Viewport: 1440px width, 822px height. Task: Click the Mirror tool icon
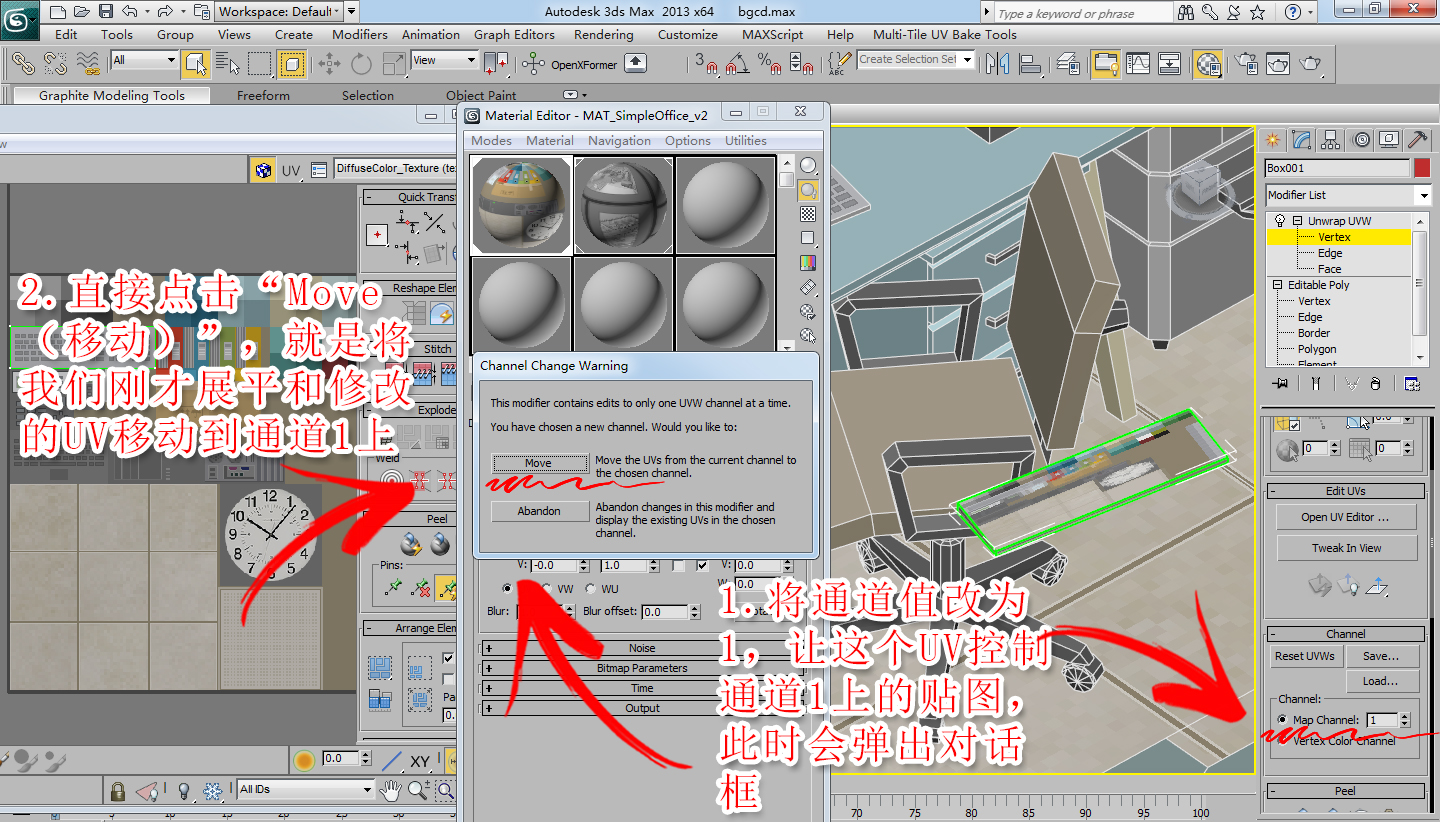click(997, 64)
